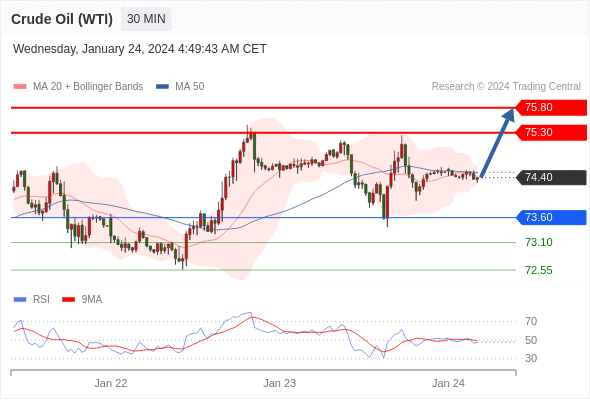
Task: Click the RSI 70 axis value
Action: tap(531, 321)
